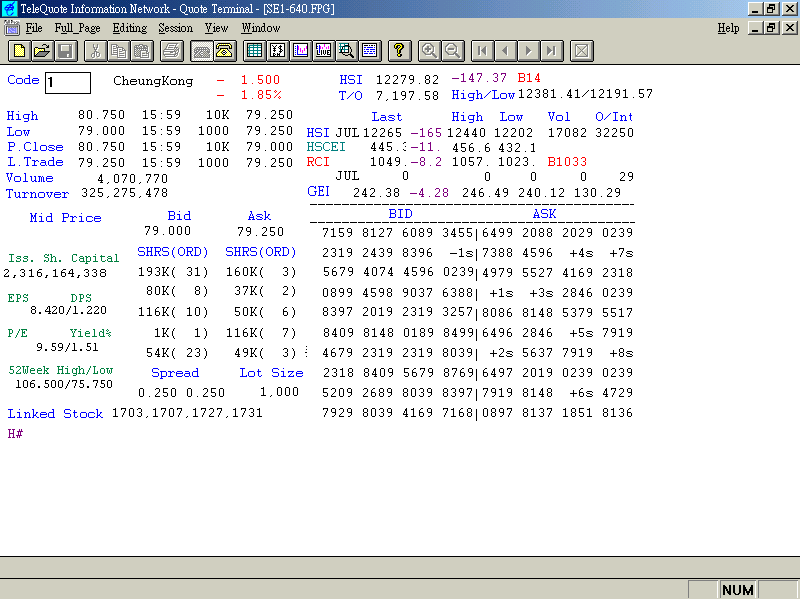Click the P/E Yield value 9.59/1.51
The image size is (800, 600).
[67, 347]
